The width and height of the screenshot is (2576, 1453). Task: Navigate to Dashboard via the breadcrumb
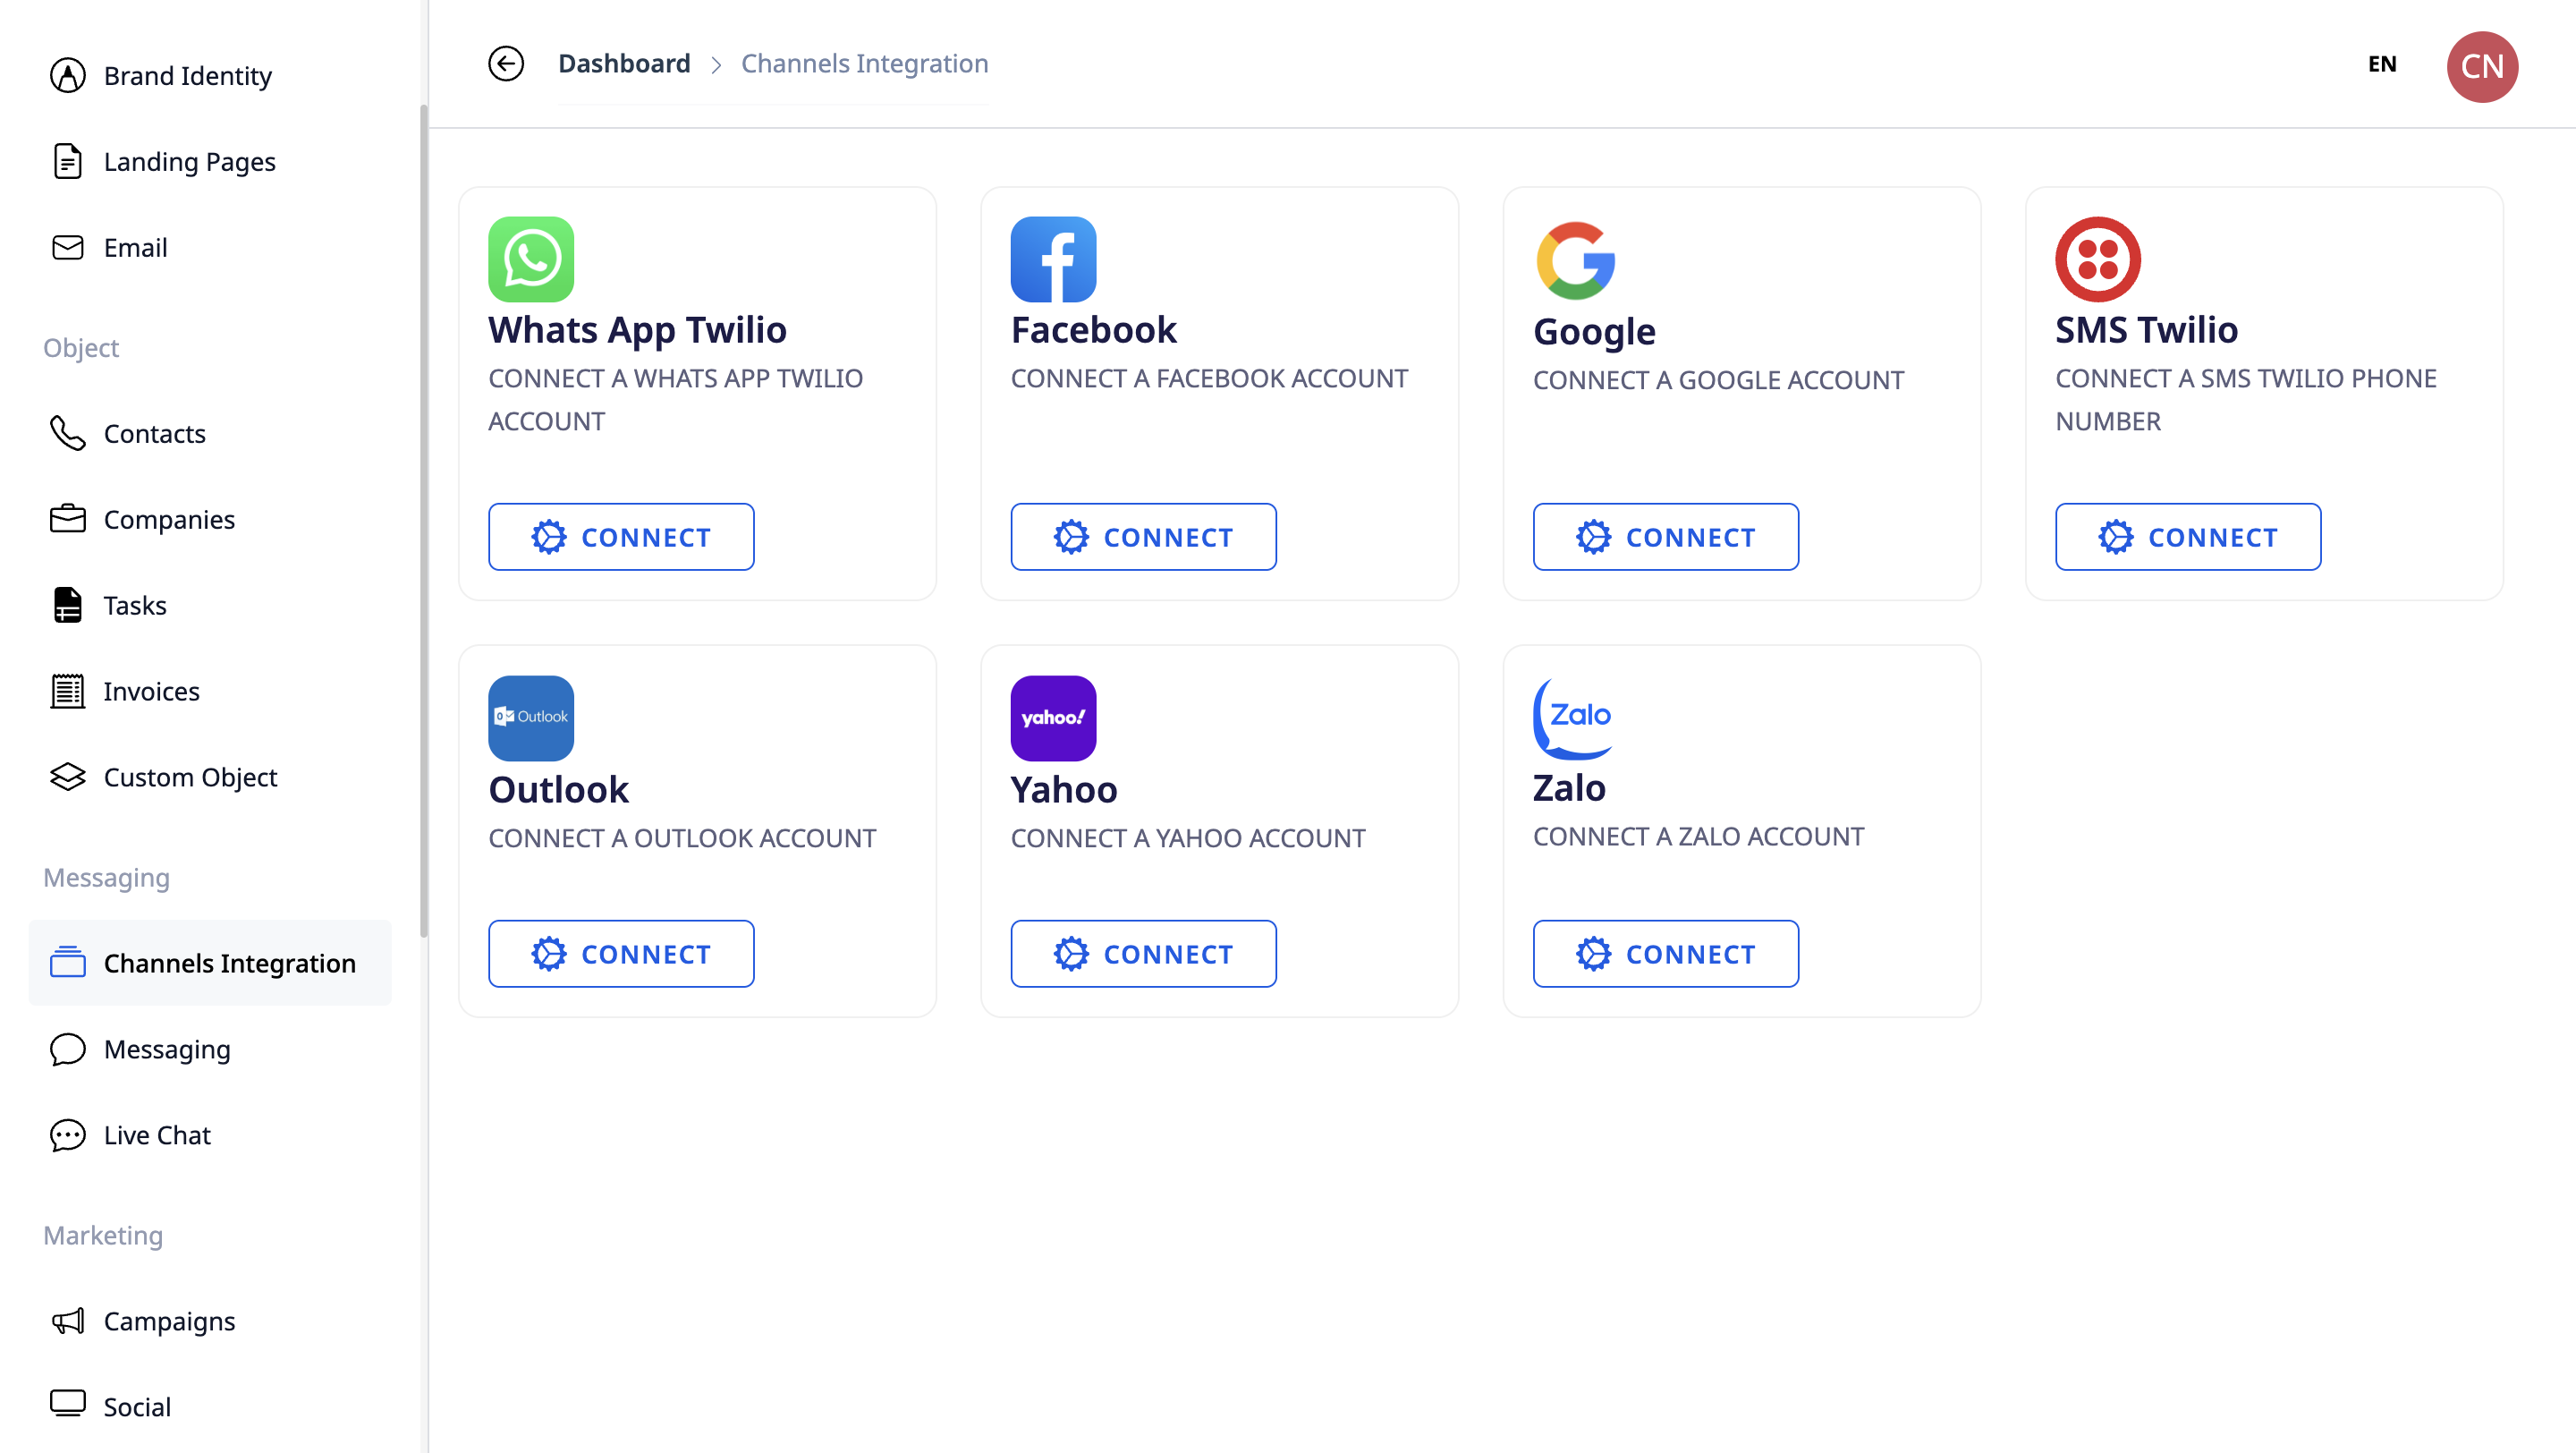point(624,64)
